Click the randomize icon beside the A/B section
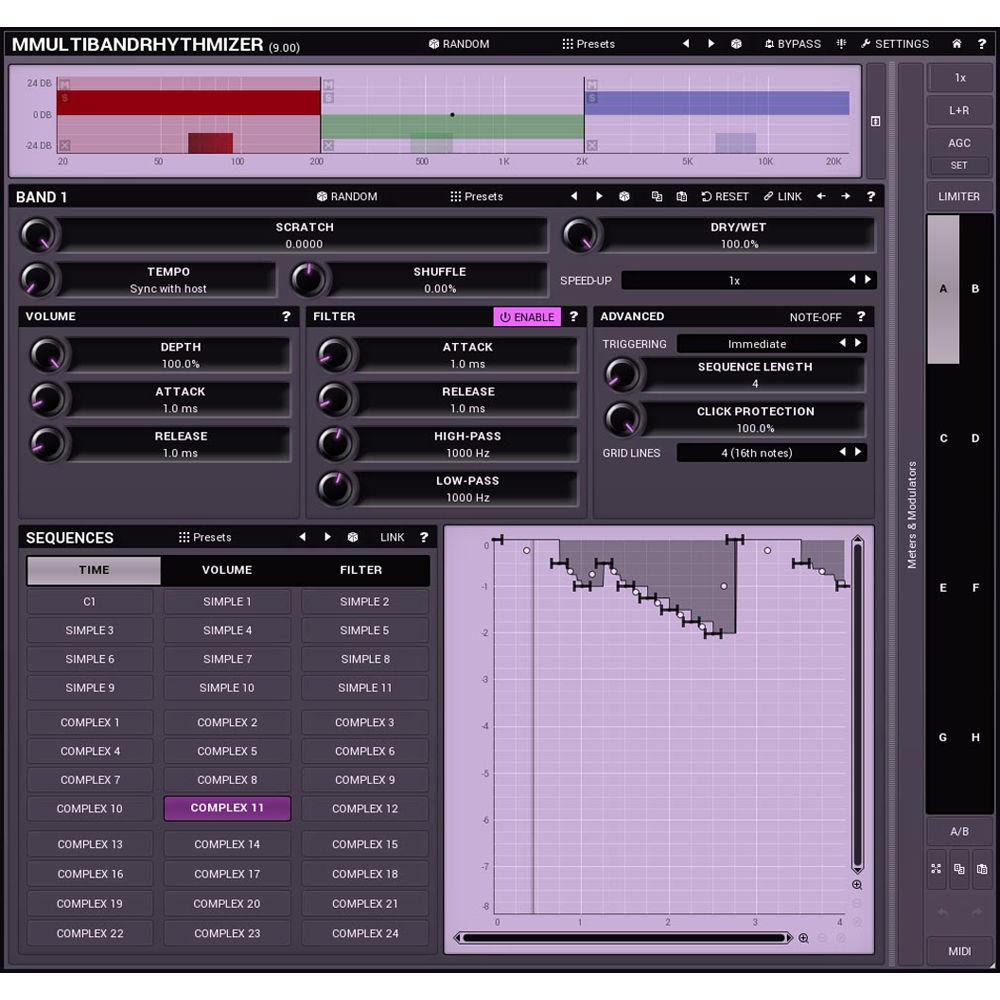Image resolution: width=1000 pixels, height=1000 pixels. click(x=937, y=870)
